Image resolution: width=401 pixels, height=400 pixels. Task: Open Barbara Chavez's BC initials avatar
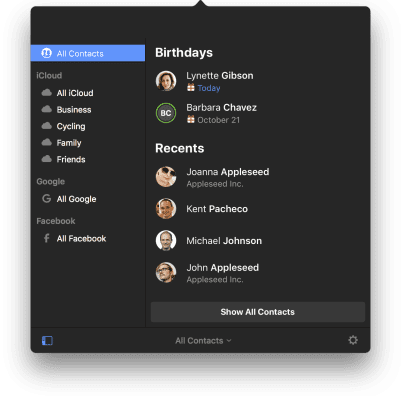point(166,113)
